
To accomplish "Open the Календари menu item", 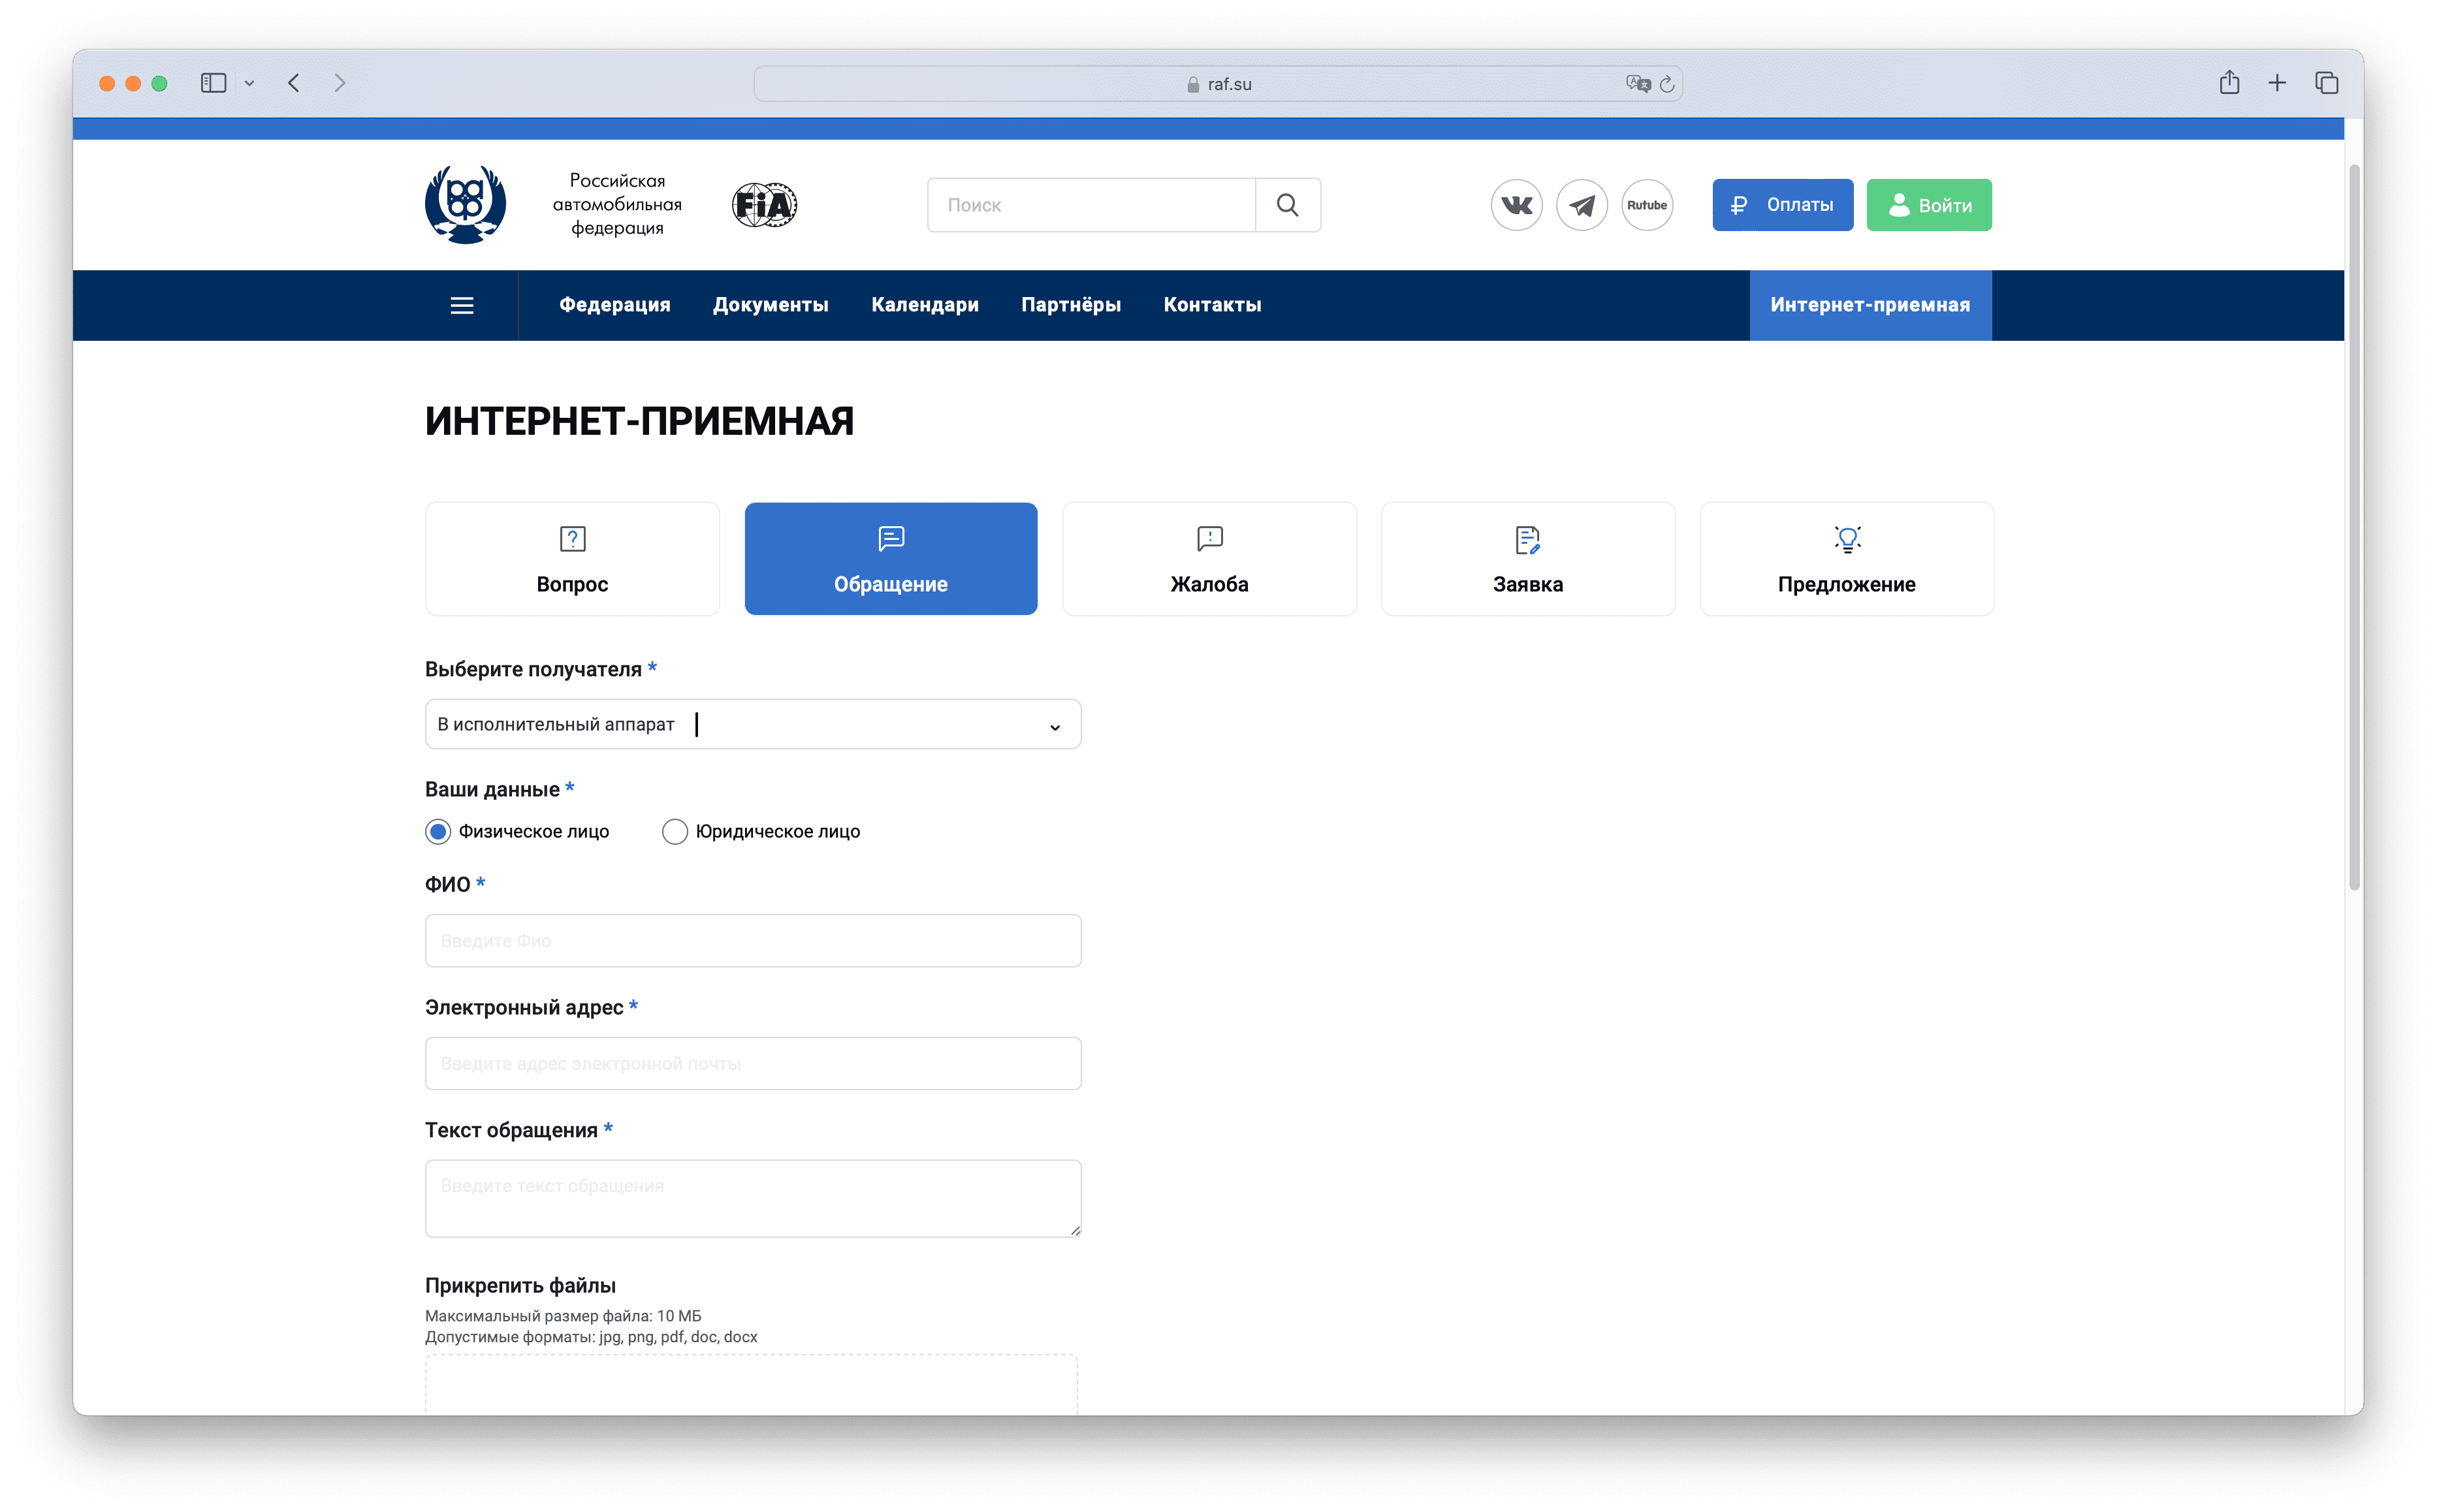I will (924, 305).
